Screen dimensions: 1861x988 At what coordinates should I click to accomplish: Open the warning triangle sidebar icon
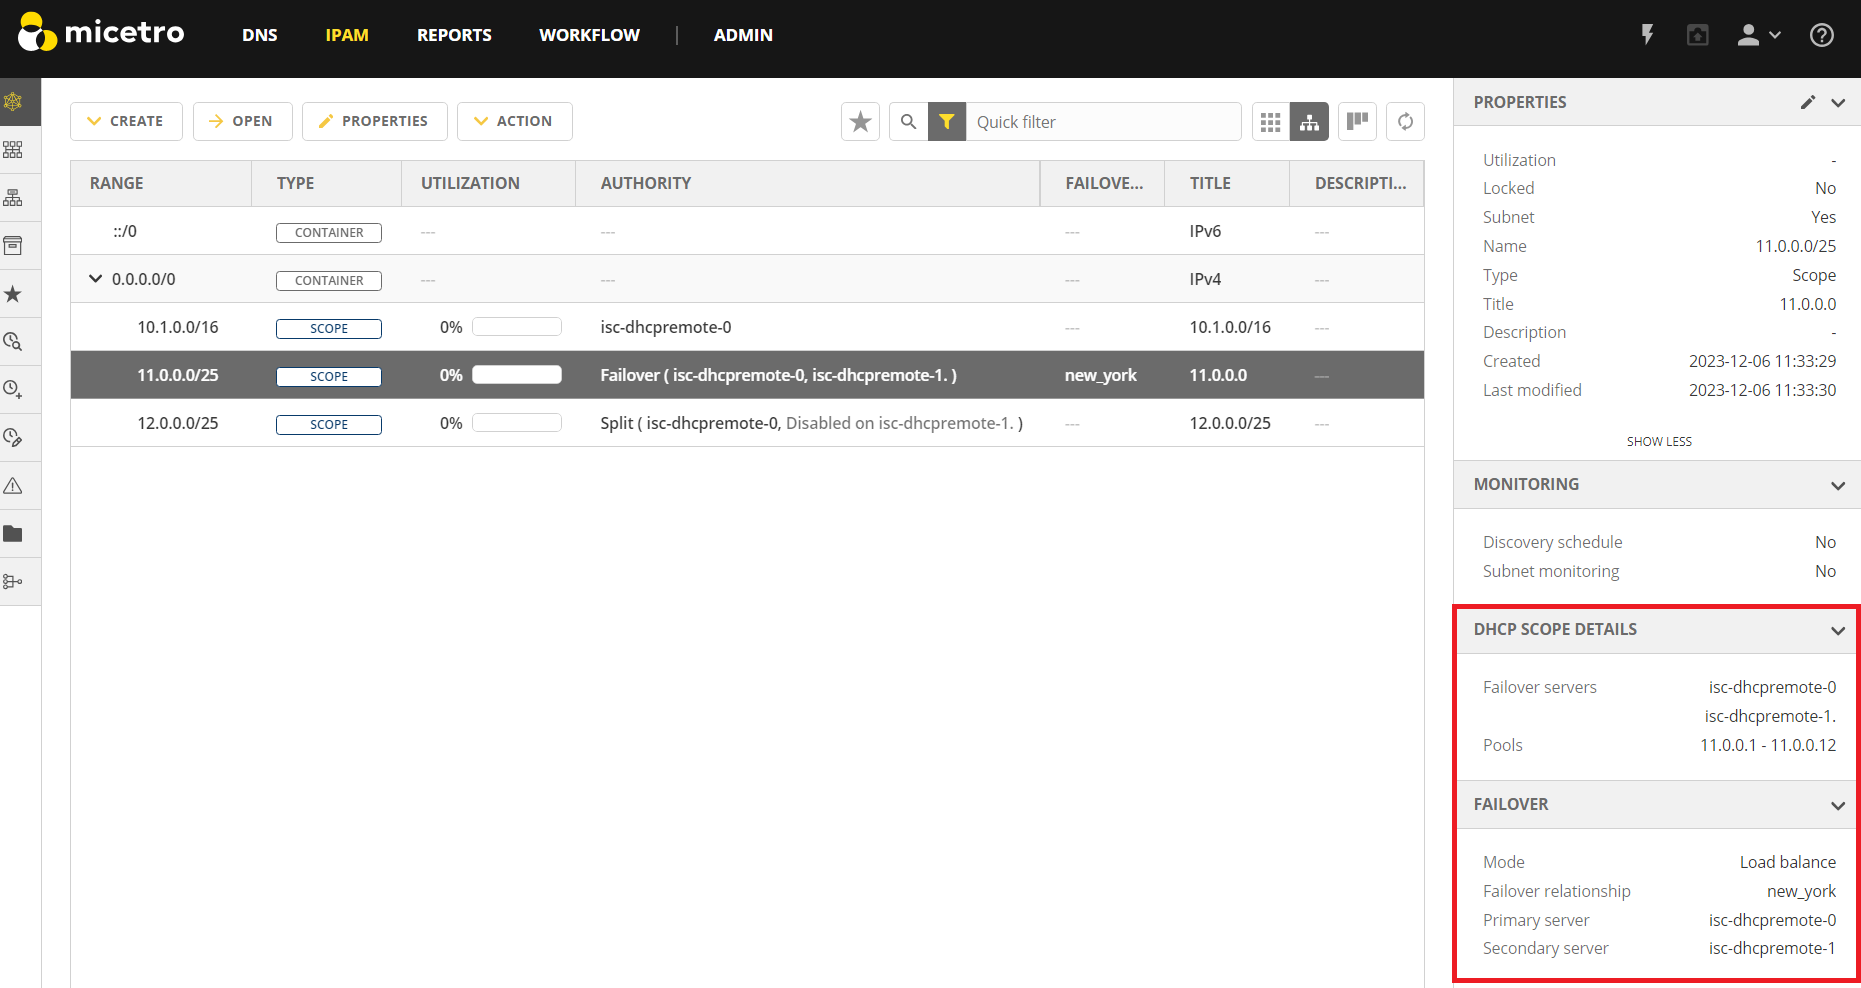click(13, 486)
